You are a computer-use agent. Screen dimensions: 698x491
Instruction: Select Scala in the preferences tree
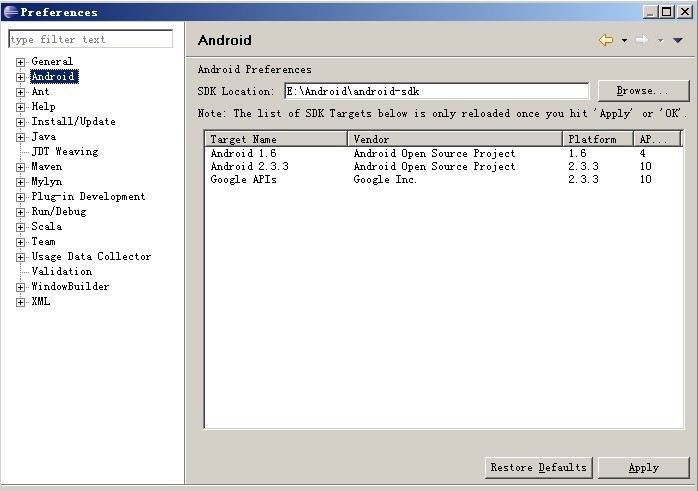pos(47,227)
